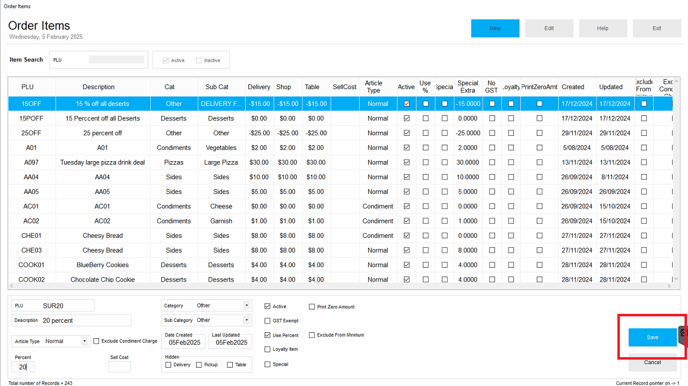Toggle the Use Percent checkbox
The width and height of the screenshot is (688, 386).
tap(267, 335)
